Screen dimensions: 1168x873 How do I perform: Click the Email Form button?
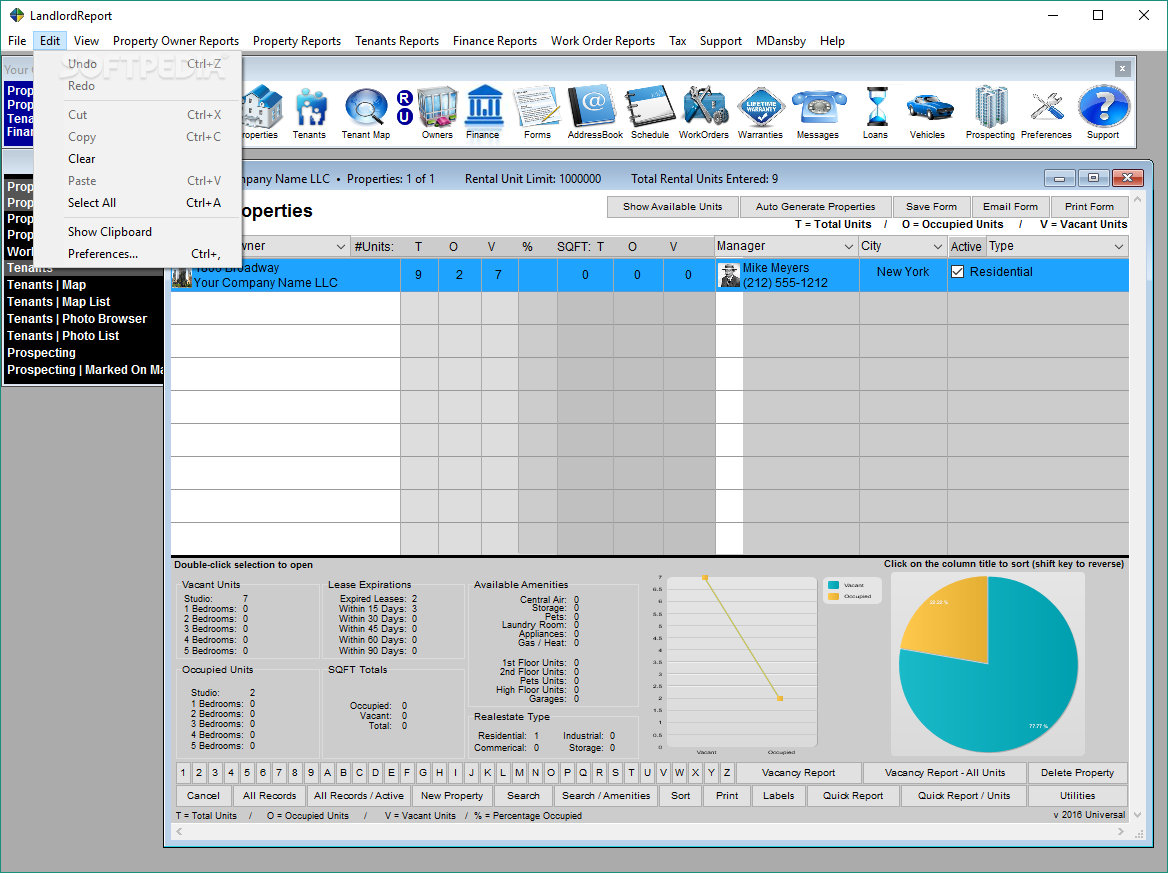[x=1010, y=206]
